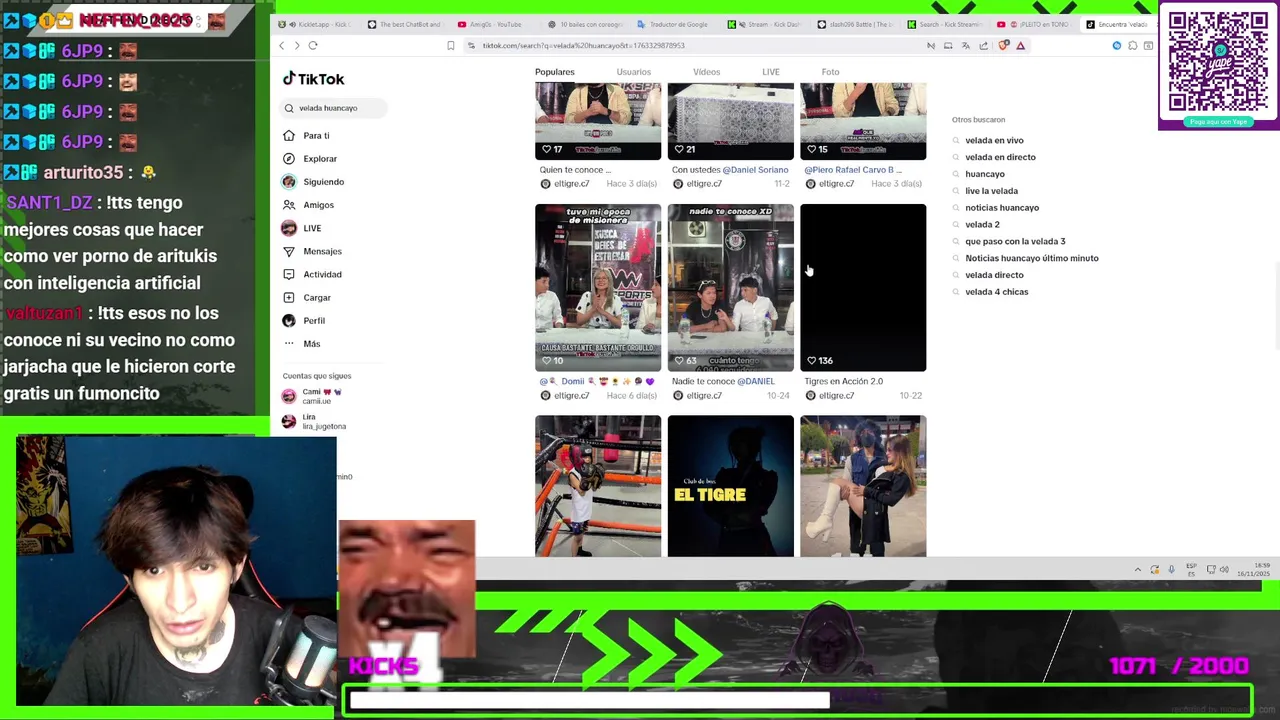This screenshot has width=1280, height=720.
Task: Click the heart icon with 136 likes
Action: point(811,361)
